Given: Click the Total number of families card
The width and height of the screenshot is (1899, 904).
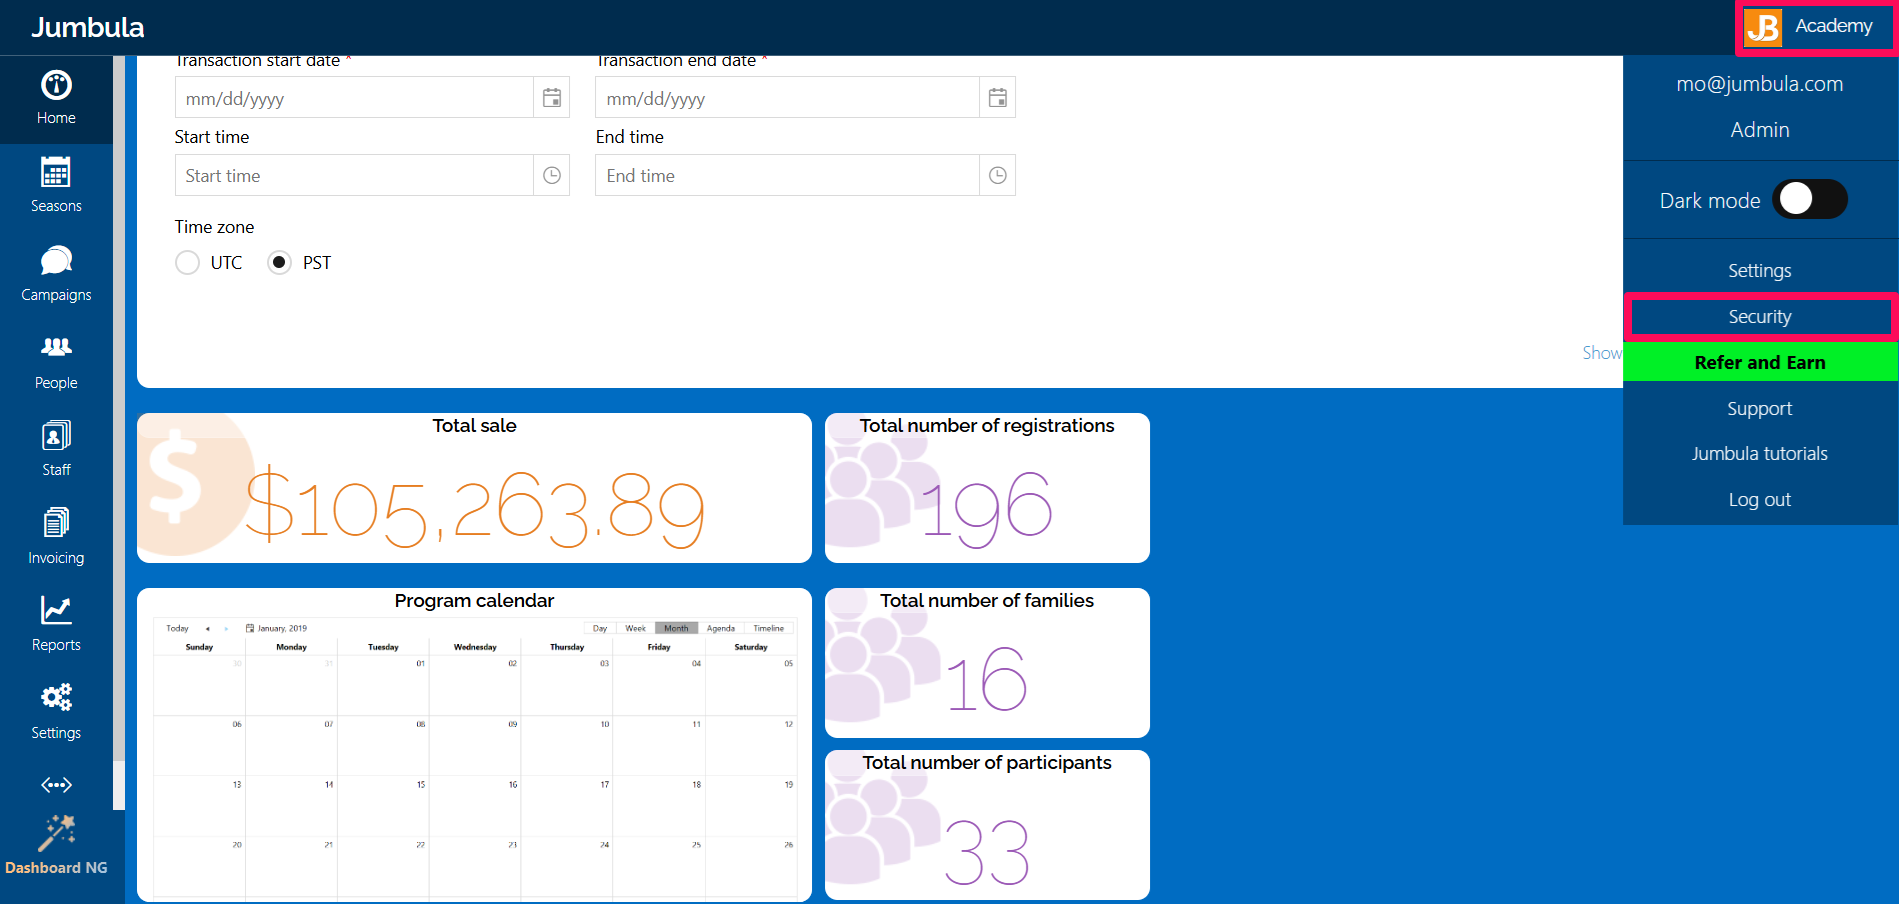Looking at the screenshot, I should pos(987,663).
